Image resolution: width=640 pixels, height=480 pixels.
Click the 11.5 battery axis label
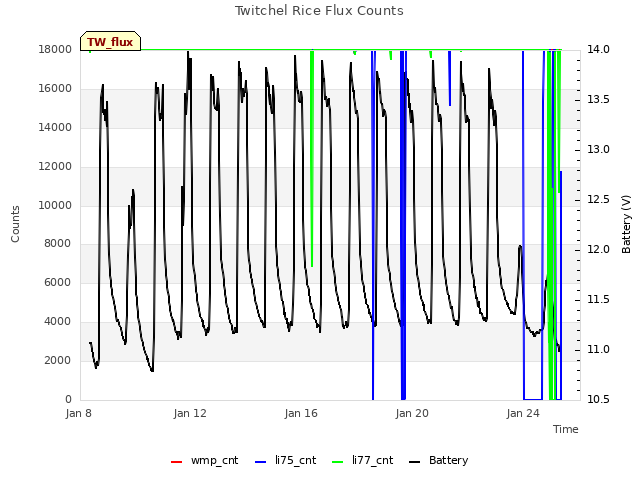tap(598, 300)
